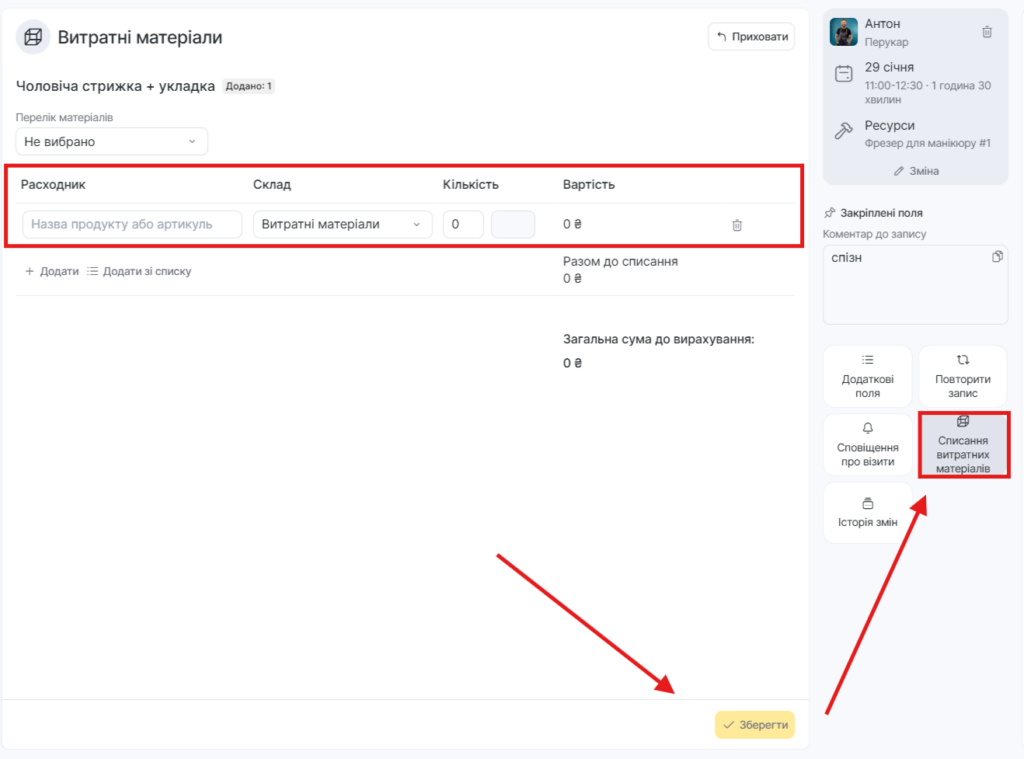1024x759 pixels.
Task: Click the Ресурси hammer icon
Action: [844, 132]
